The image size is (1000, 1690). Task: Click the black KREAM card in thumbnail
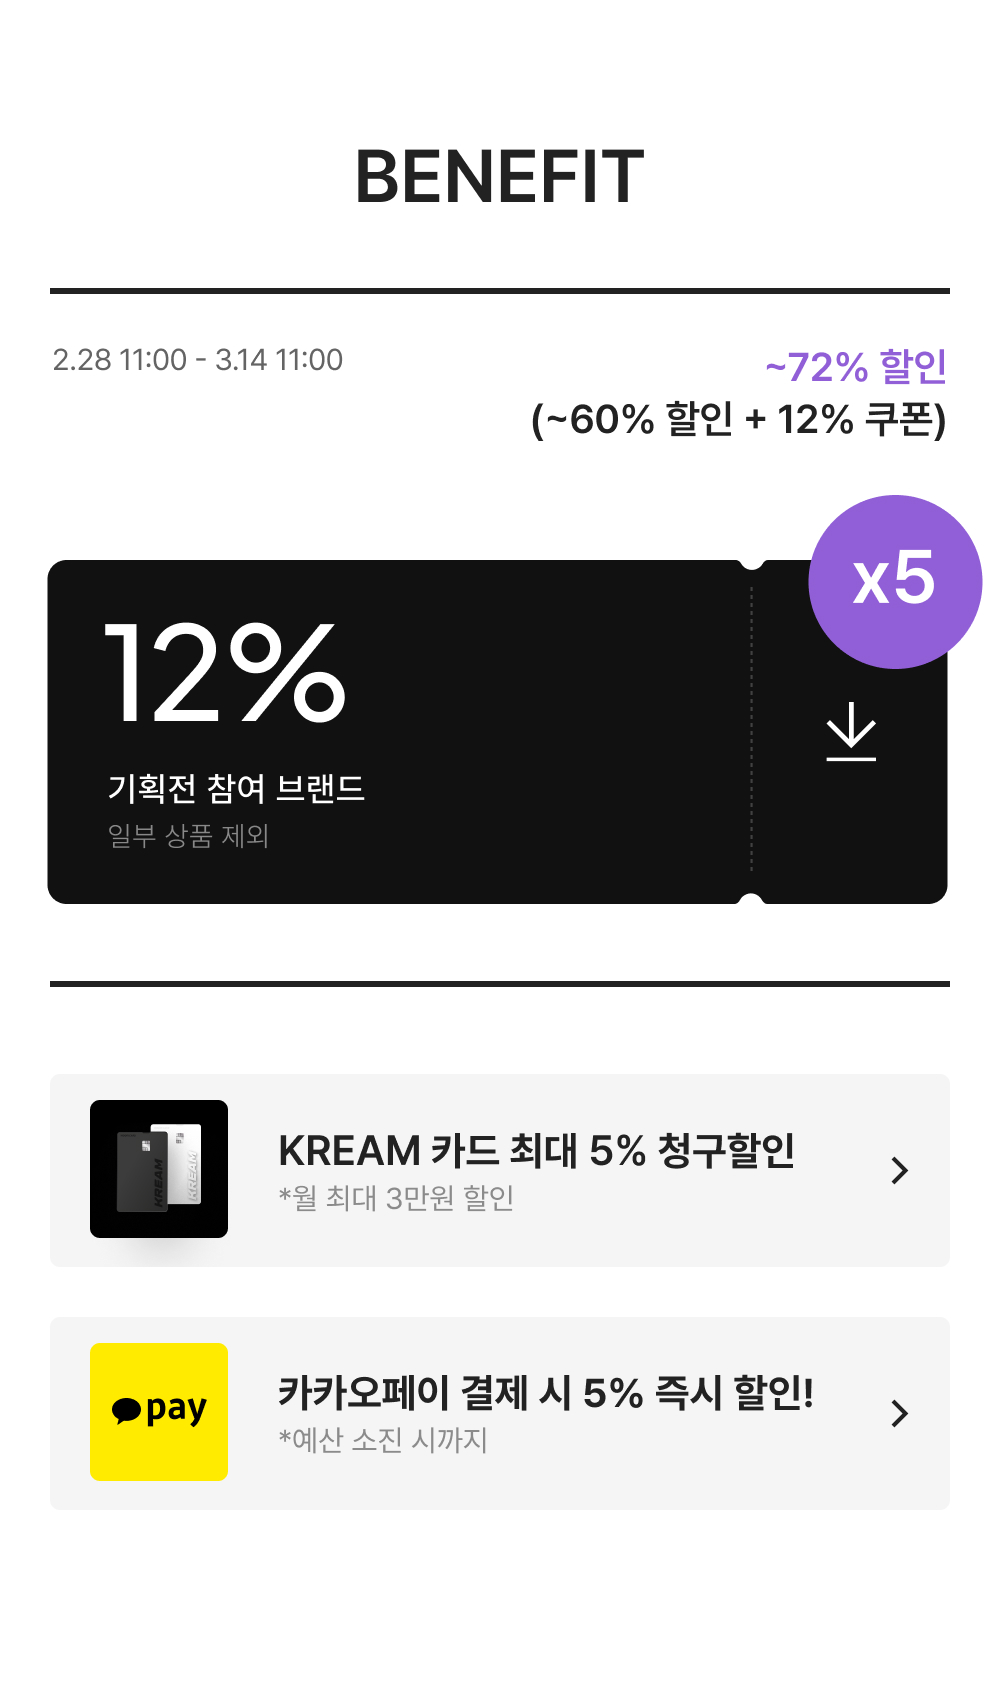[142, 1172]
